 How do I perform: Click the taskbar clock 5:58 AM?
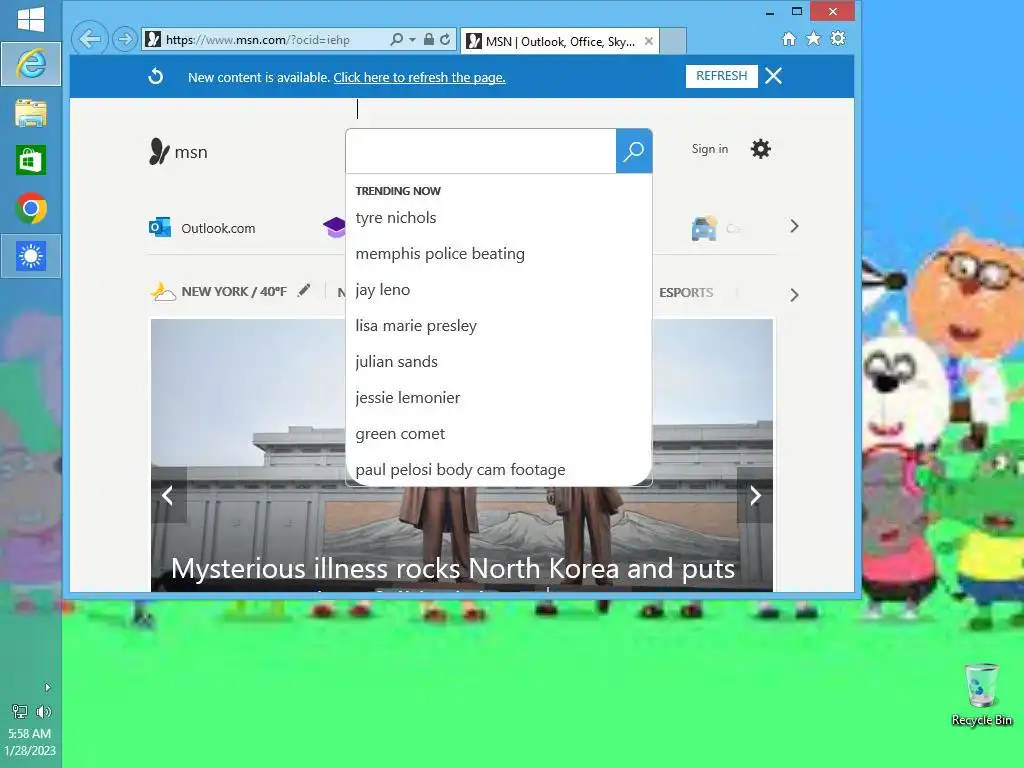pyautogui.click(x=29, y=733)
